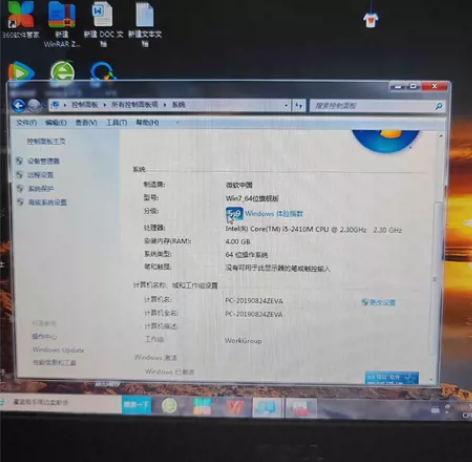Go to 控制面板主页 in the sidebar
The image size is (472, 462).
[x=46, y=142]
